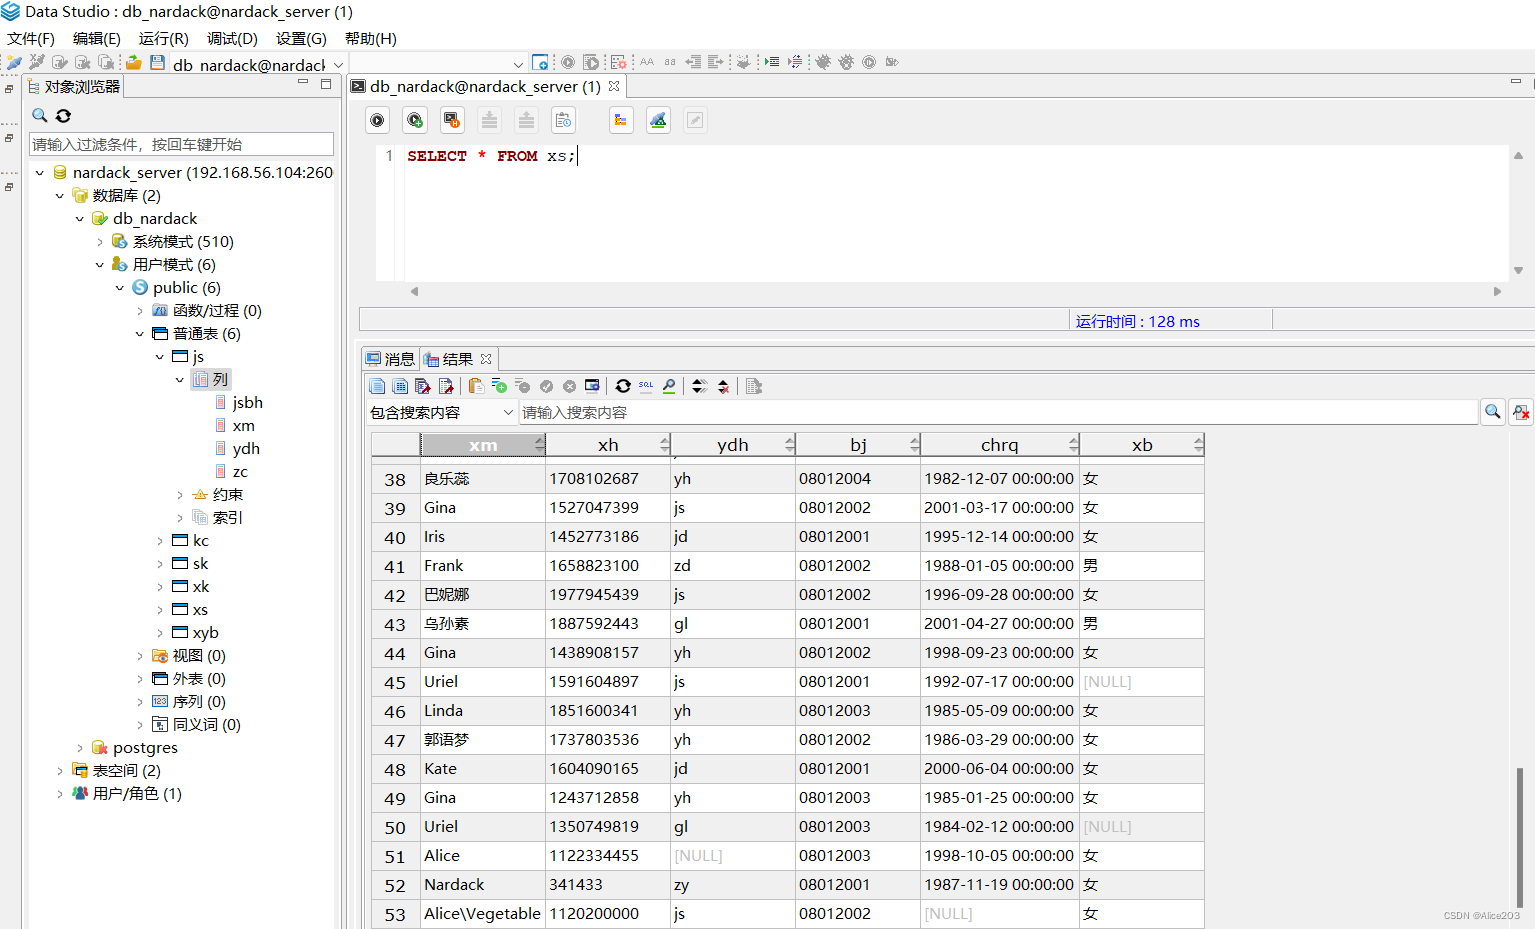The image size is (1535, 929).
Task: Click the new connection plug icon
Action: tap(14, 62)
